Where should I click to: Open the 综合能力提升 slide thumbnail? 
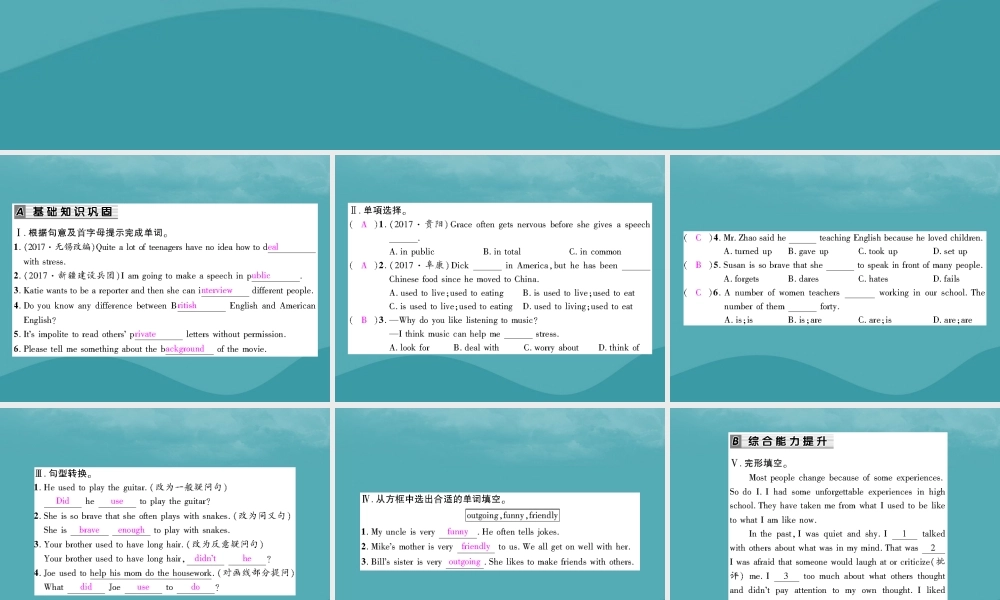[x=835, y=504]
